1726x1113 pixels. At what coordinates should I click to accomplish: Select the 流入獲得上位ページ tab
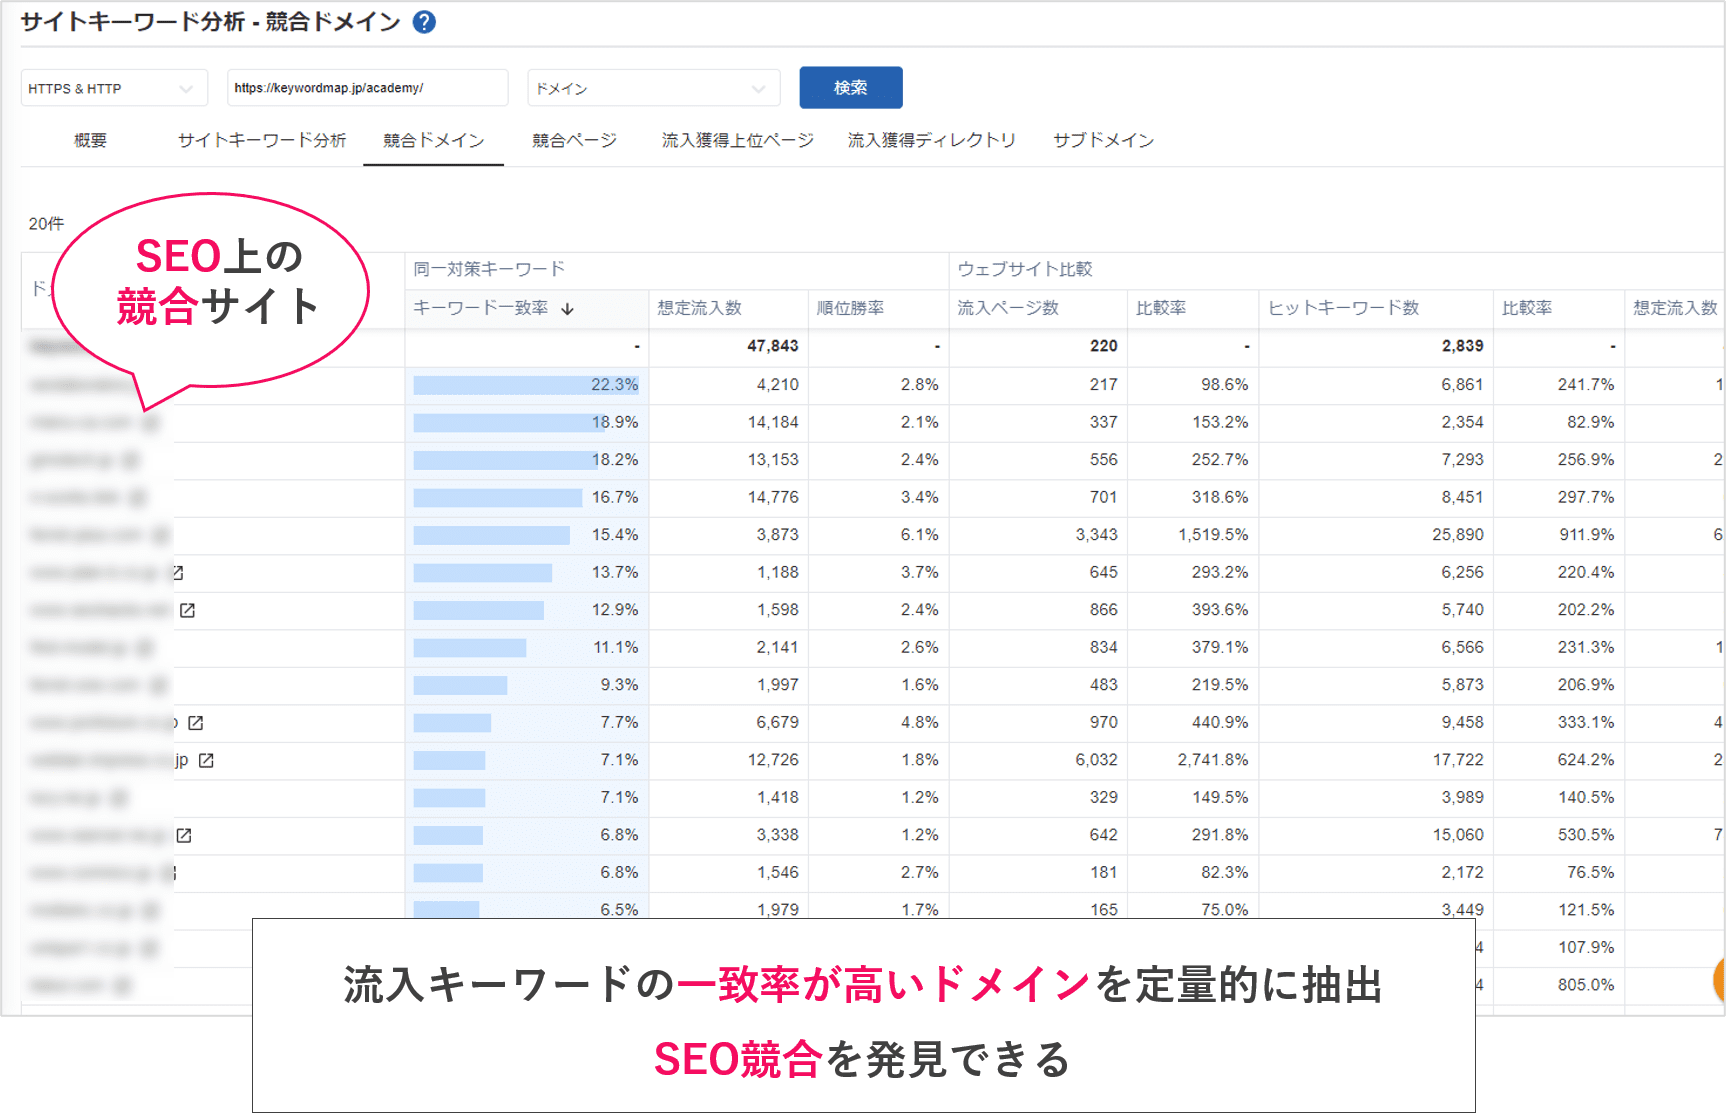pyautogui.click(x=736, y=140)
